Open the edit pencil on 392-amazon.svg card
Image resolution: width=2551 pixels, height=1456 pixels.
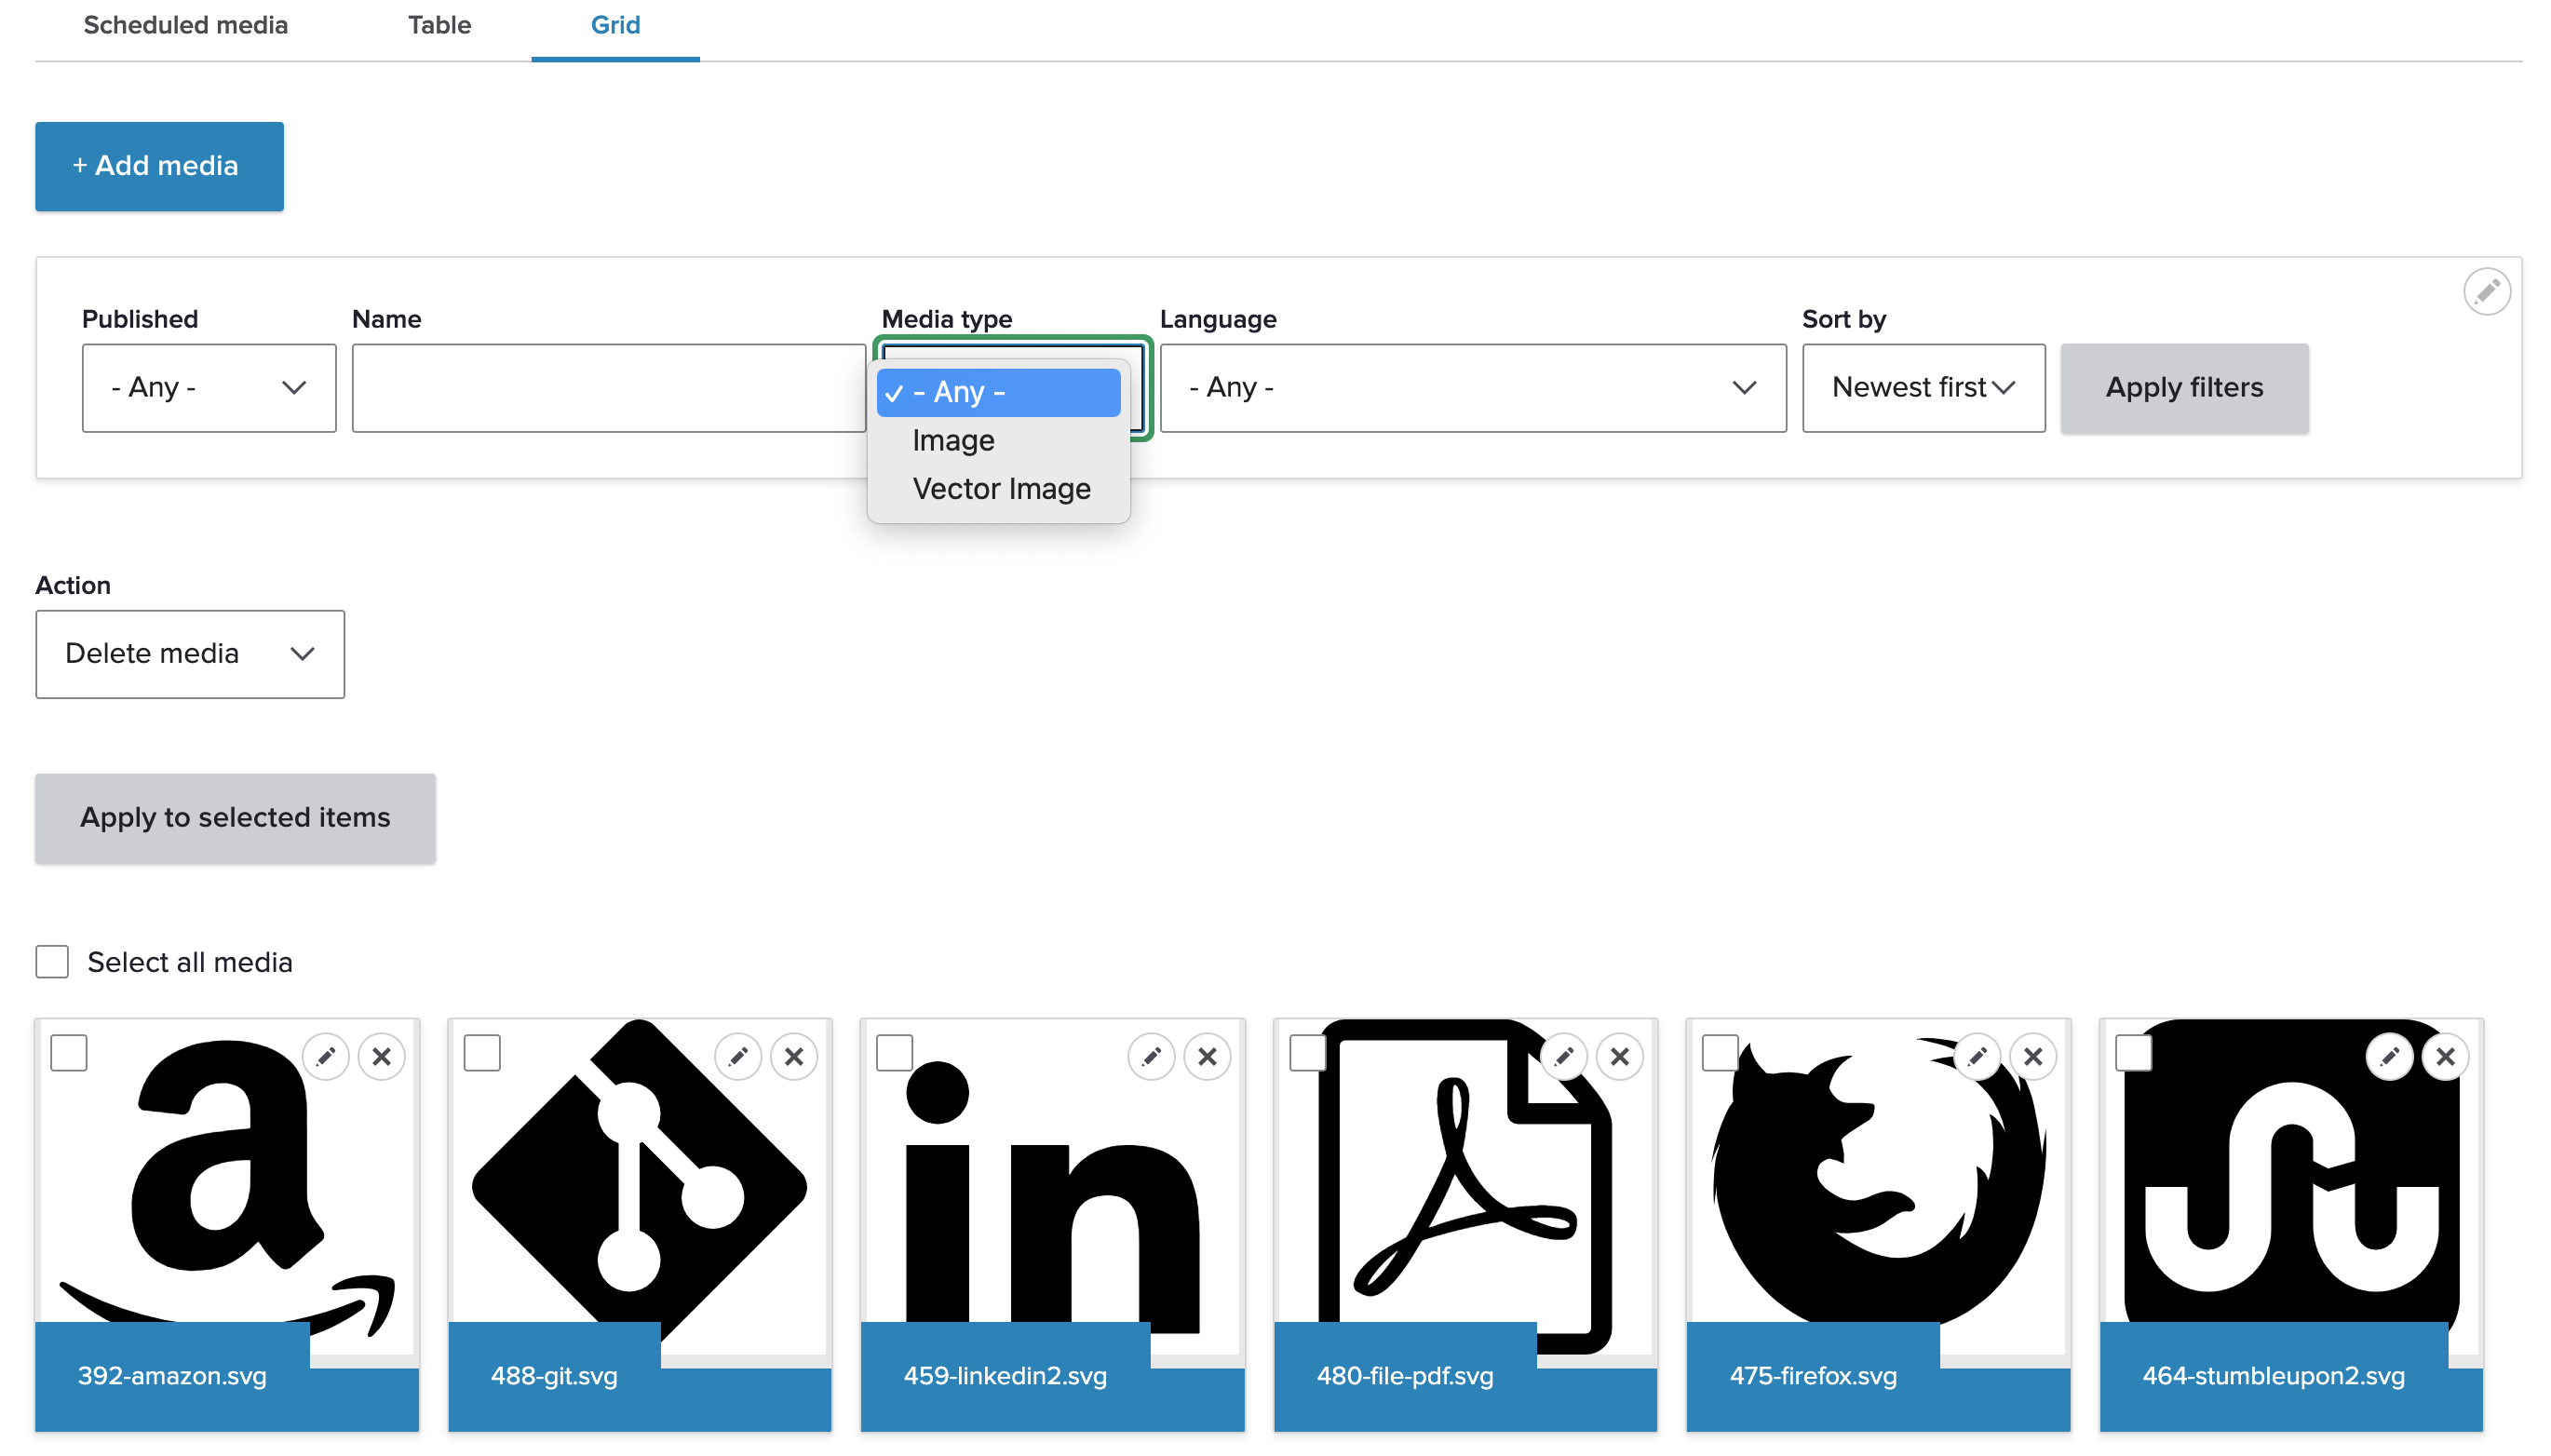tap(326, 1056)
